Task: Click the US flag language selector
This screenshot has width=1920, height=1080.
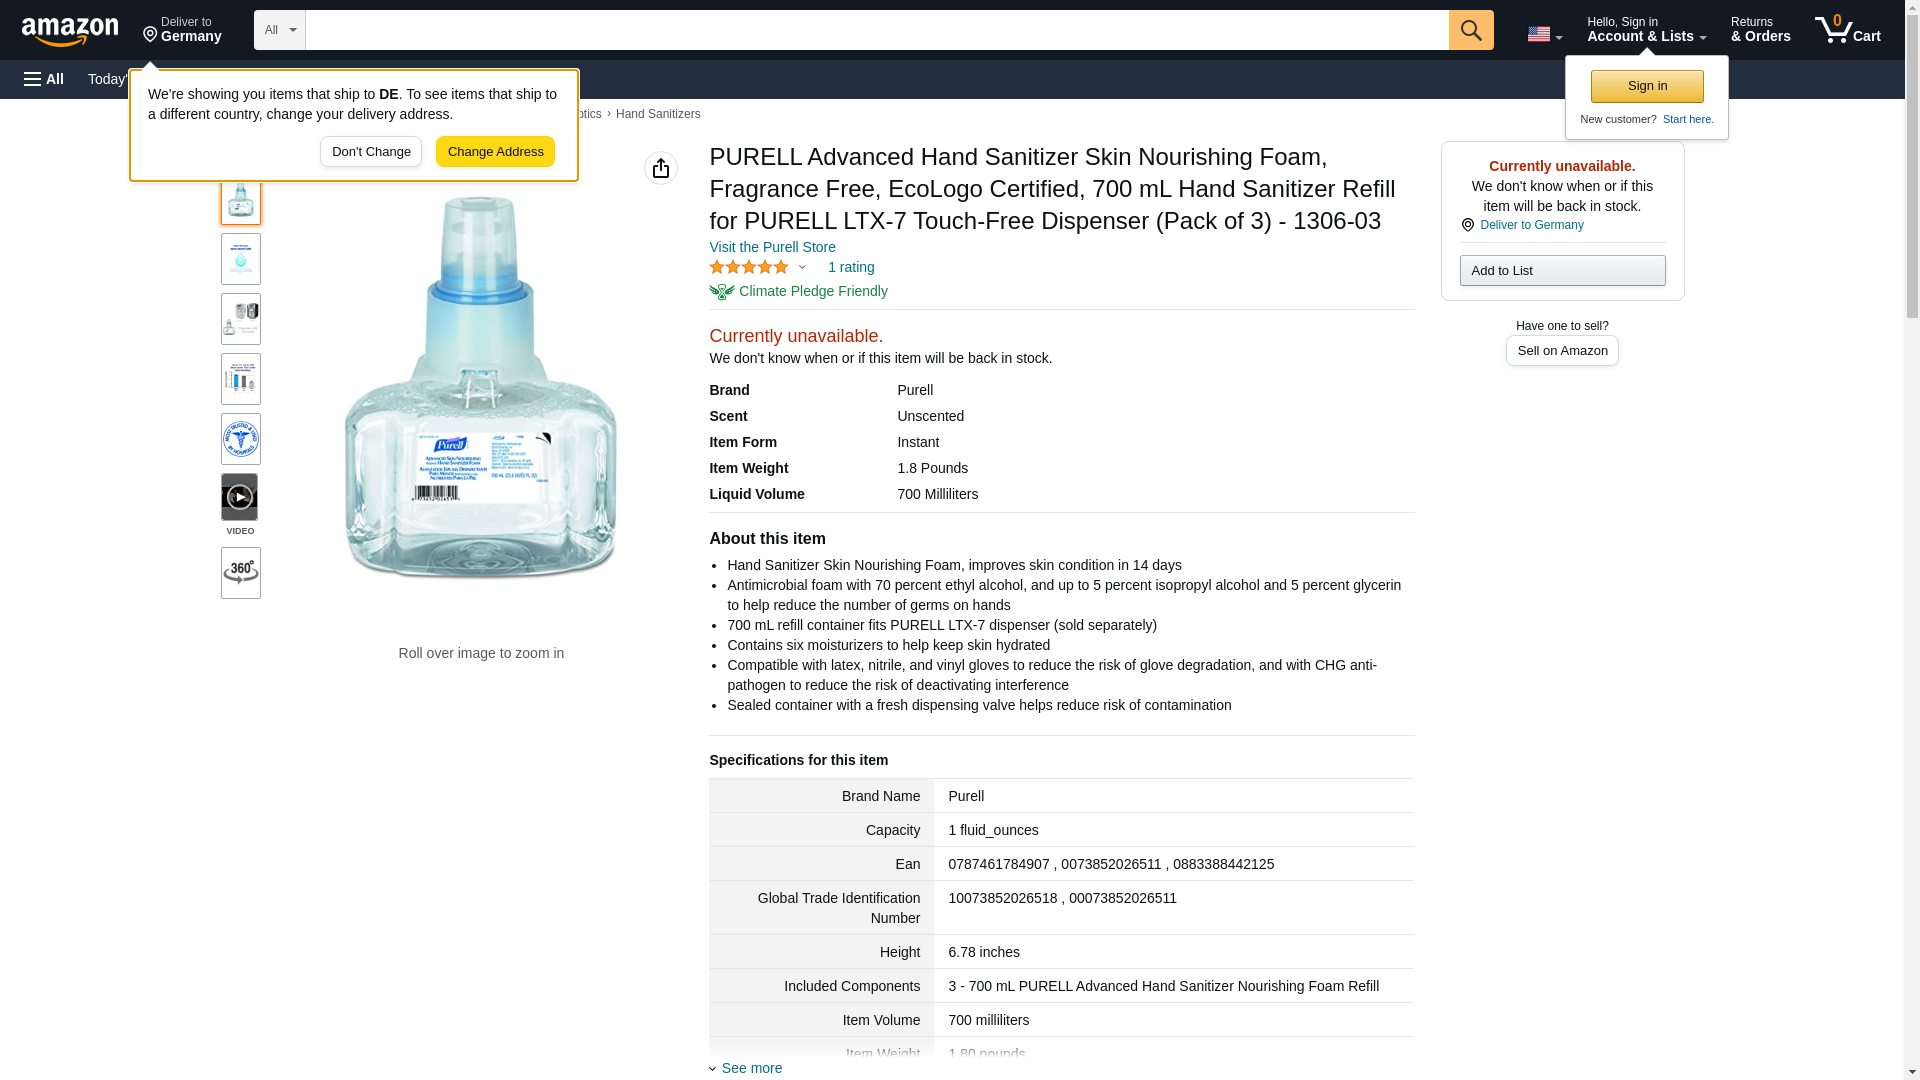Action: tap(1544, 34)
